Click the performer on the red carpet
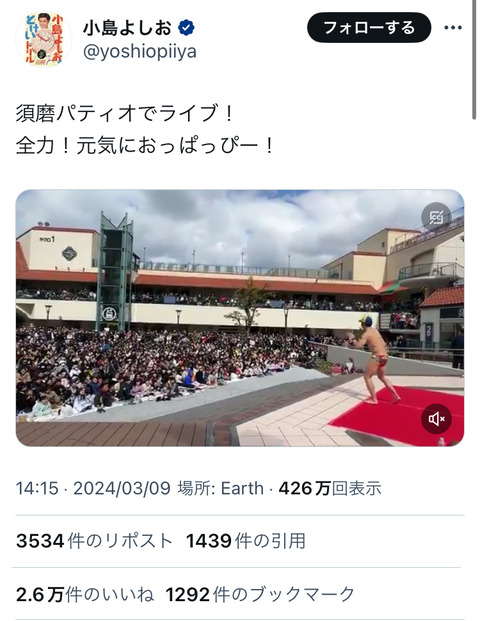480x621 pixels. click(374, 359)
